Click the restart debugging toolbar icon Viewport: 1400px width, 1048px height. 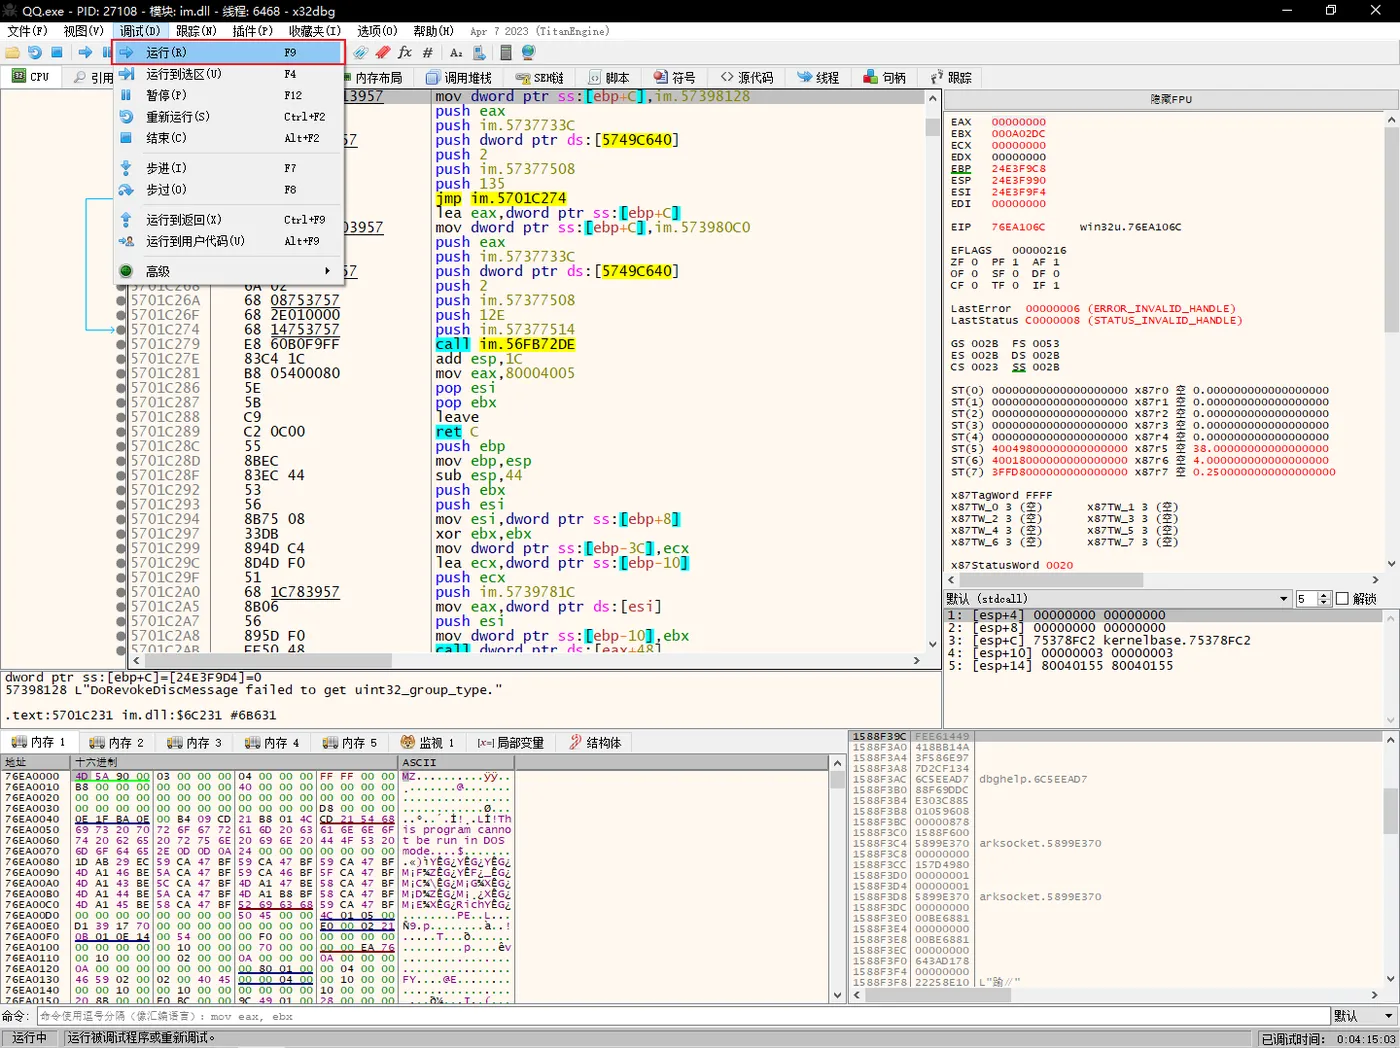(35, 53)
